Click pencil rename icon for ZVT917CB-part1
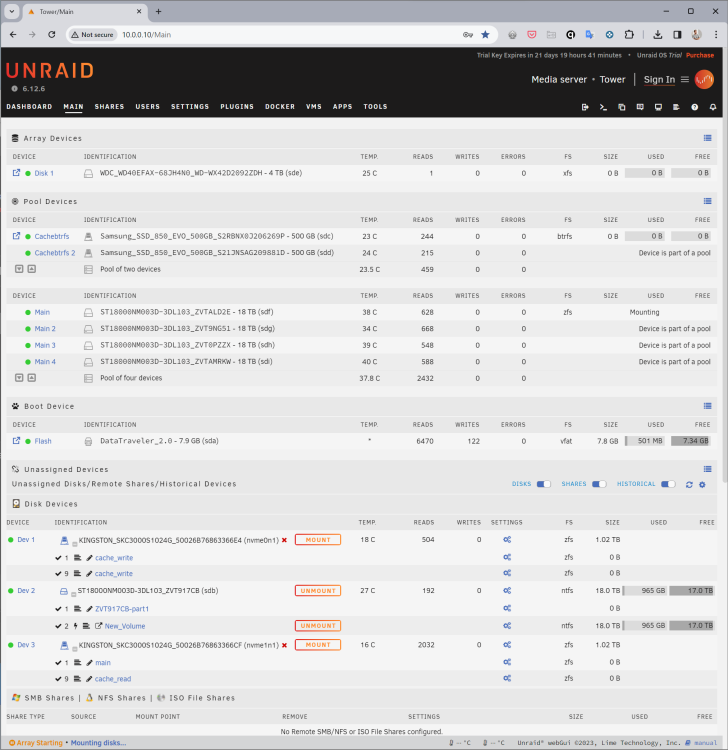This screenshot has height=750, width=728. point(89,609)
